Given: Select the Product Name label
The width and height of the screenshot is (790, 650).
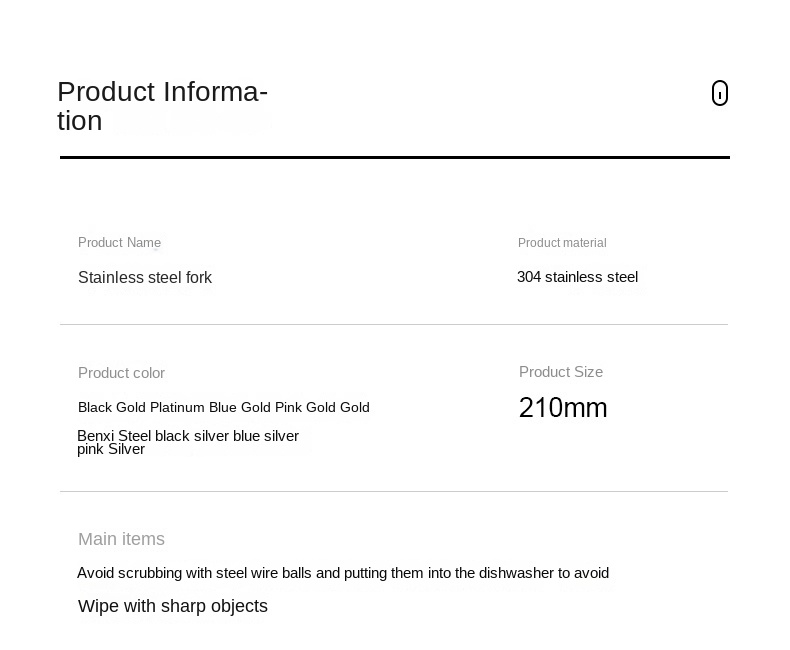Looking at the screenshot, I should click(x=119, y=242).
